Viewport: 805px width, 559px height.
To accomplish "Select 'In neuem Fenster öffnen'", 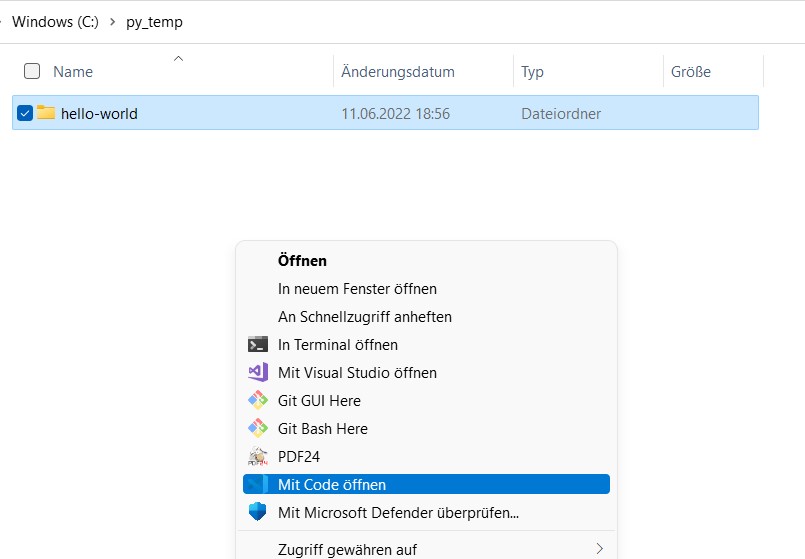I will (357, 289).
